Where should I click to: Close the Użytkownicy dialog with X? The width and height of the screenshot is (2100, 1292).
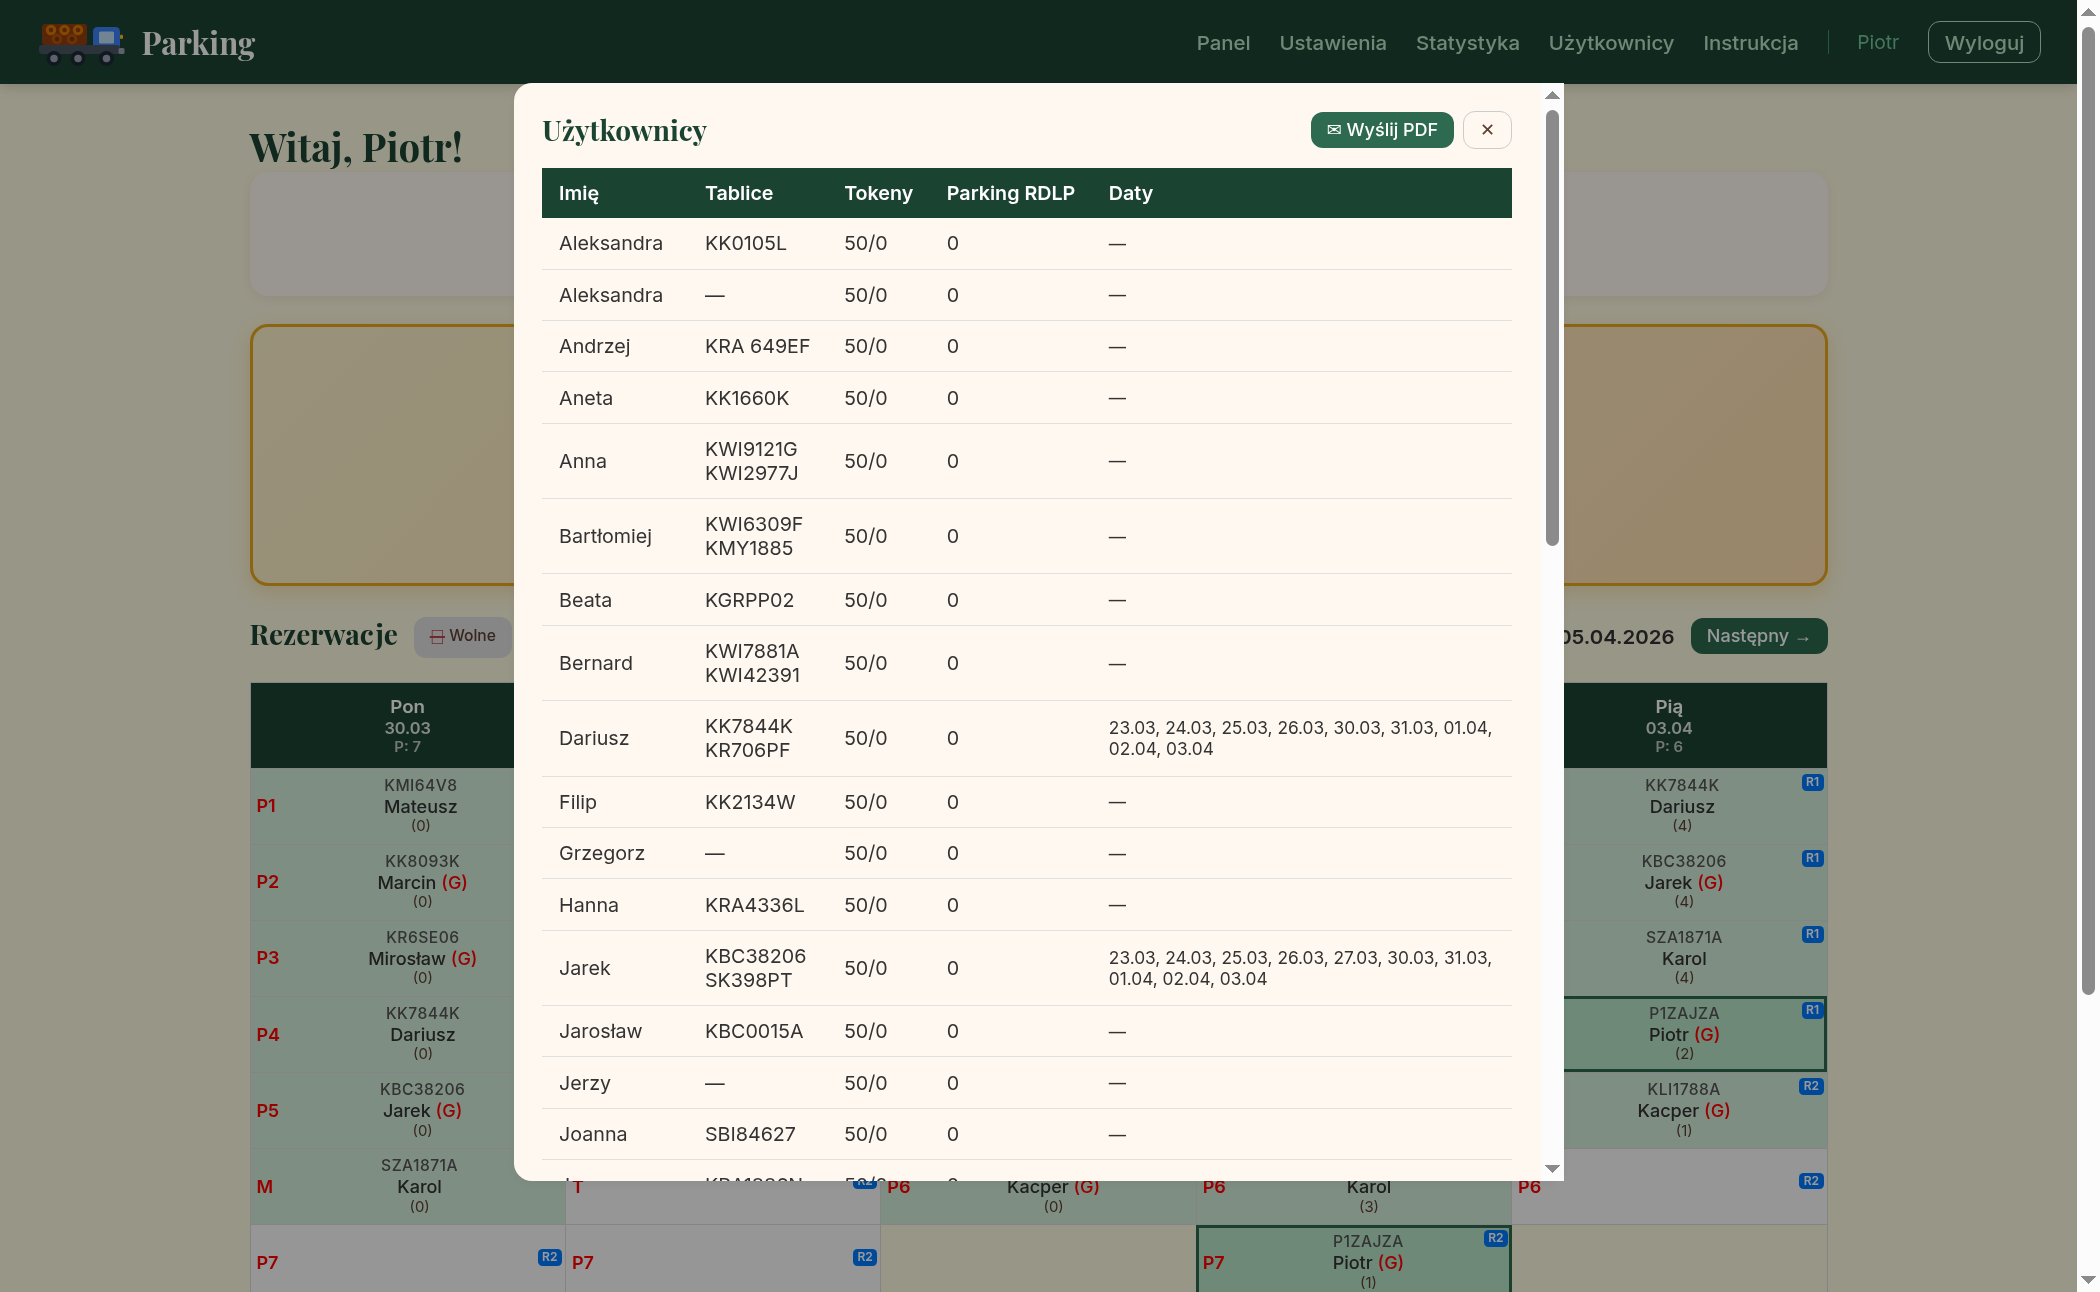point(1487,130)
